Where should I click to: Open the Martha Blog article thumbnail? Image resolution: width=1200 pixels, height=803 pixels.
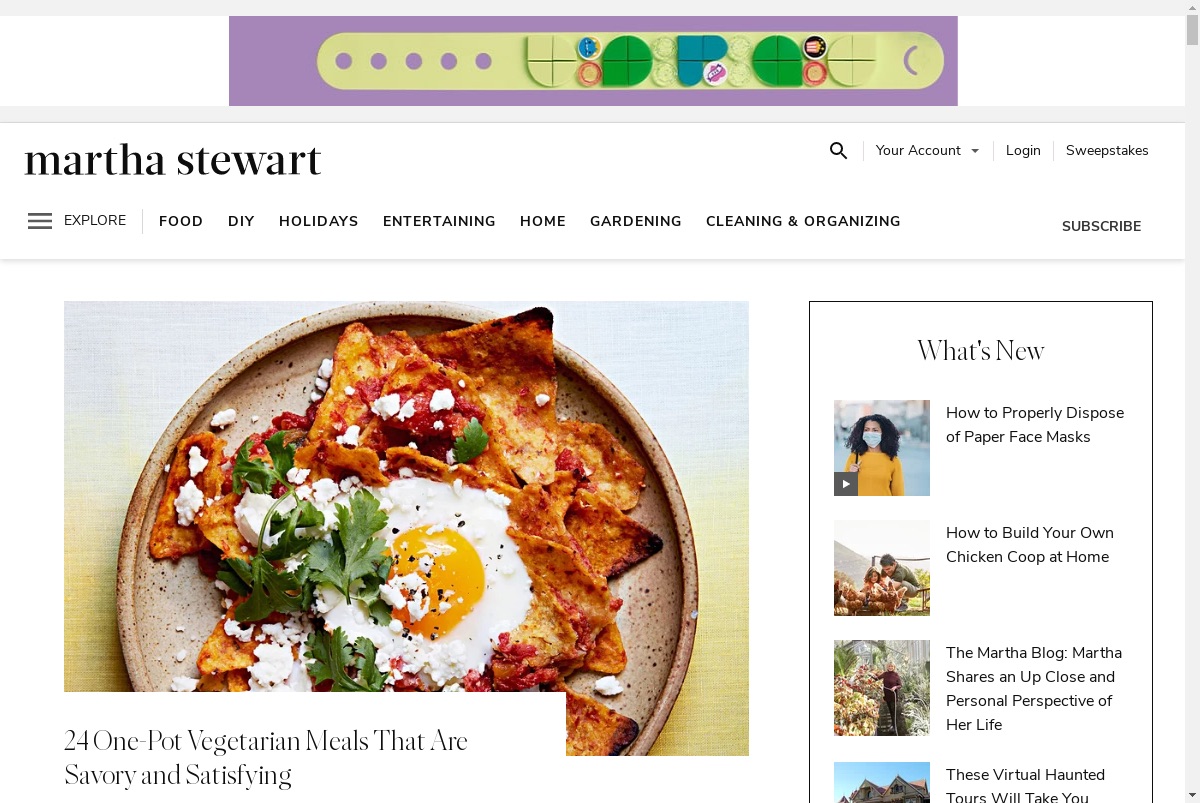[882, 688]
